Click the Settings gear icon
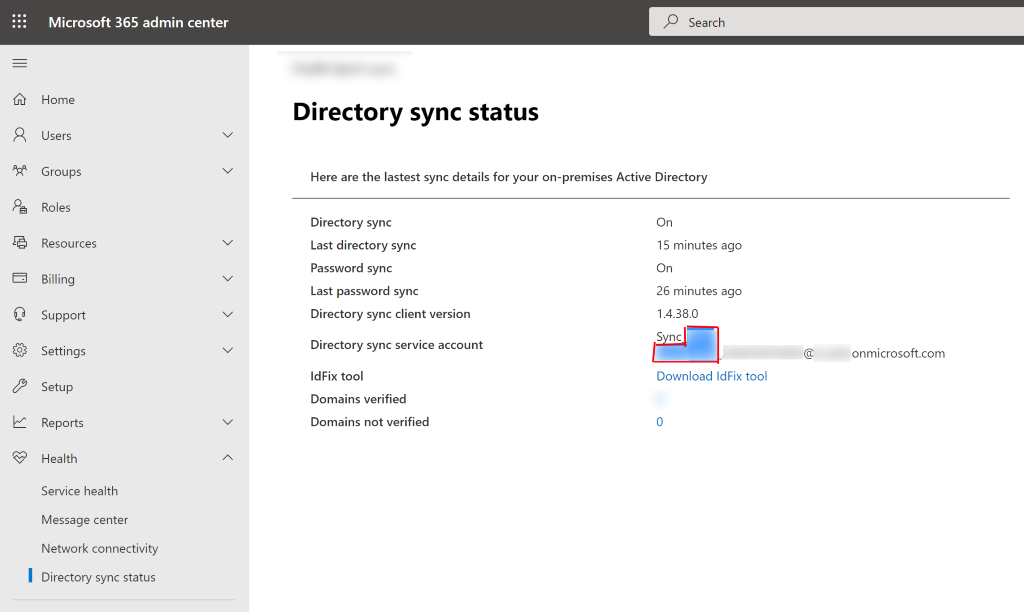1024x612 pixels. tap(20, 351)
